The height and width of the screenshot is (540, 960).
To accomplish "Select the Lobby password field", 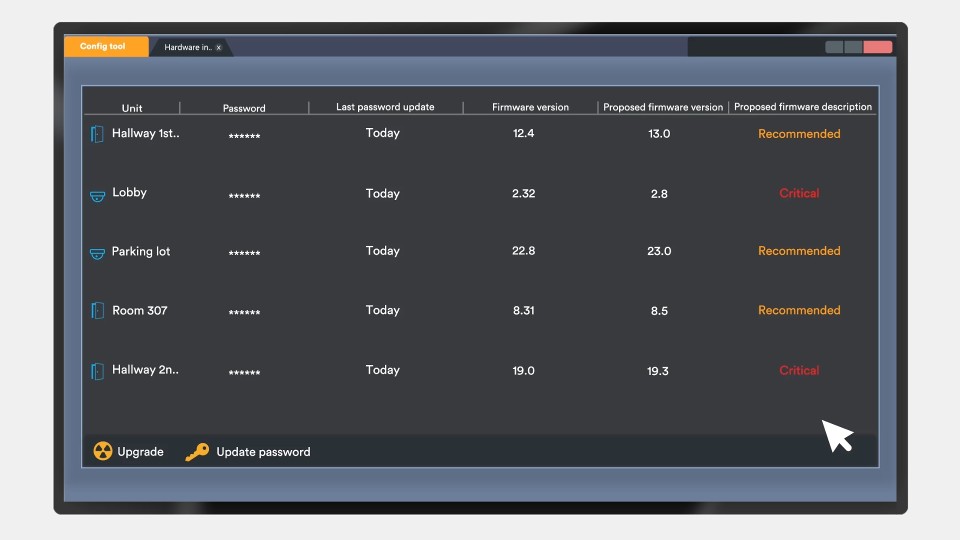I will (x=244, y=196).
